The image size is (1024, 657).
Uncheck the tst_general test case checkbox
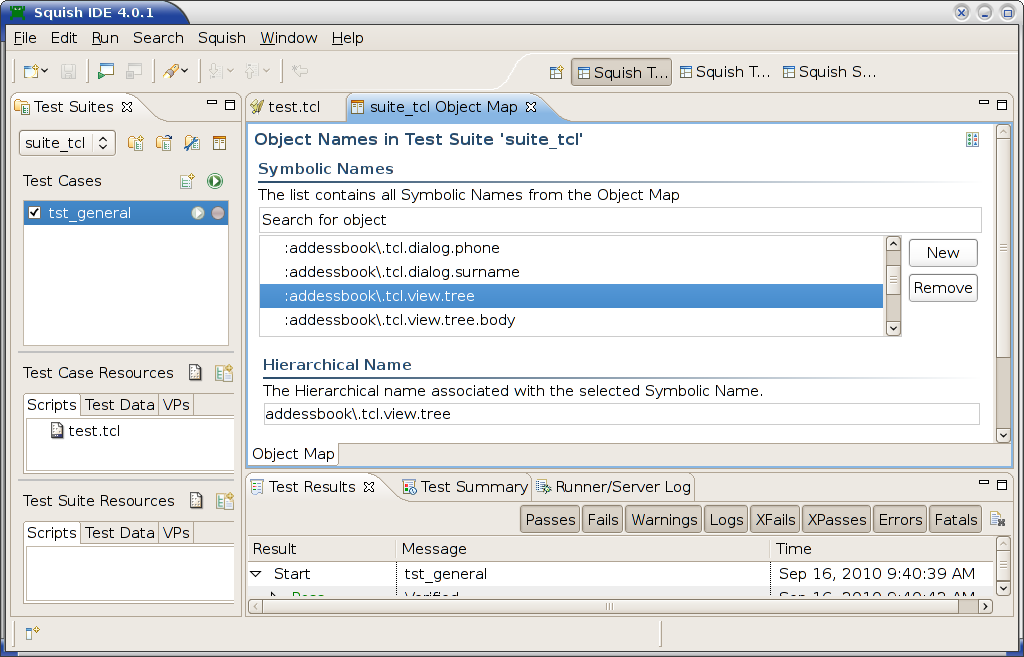click(x=35, y=213)
